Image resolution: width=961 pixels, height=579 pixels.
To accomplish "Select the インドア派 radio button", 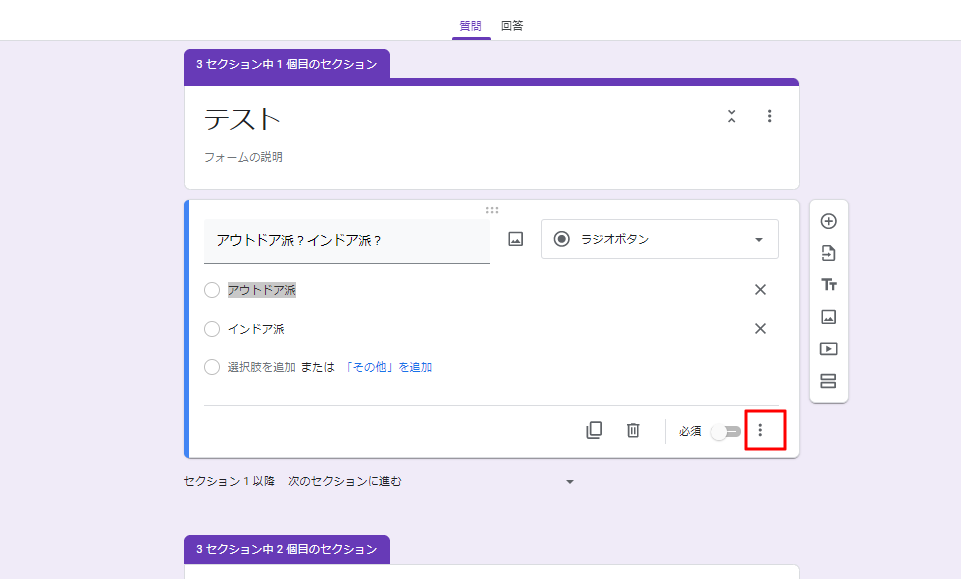I will (x=212, y=329).
